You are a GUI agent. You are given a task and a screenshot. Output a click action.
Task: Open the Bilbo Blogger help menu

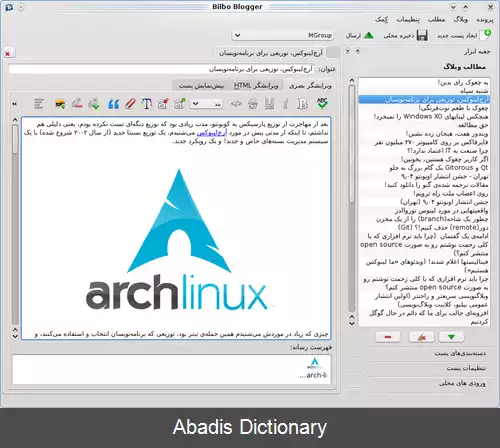click(x=381, y=20)
